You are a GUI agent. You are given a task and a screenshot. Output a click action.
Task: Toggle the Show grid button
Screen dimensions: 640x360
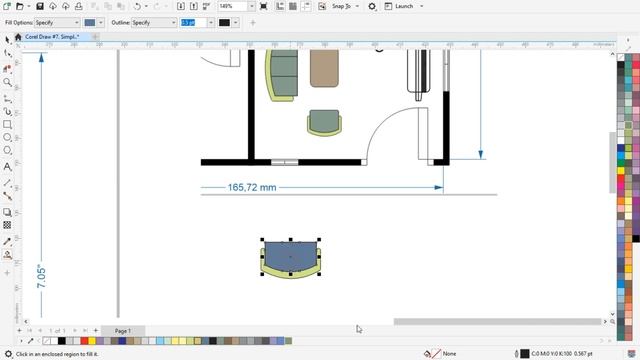[293, 6]
